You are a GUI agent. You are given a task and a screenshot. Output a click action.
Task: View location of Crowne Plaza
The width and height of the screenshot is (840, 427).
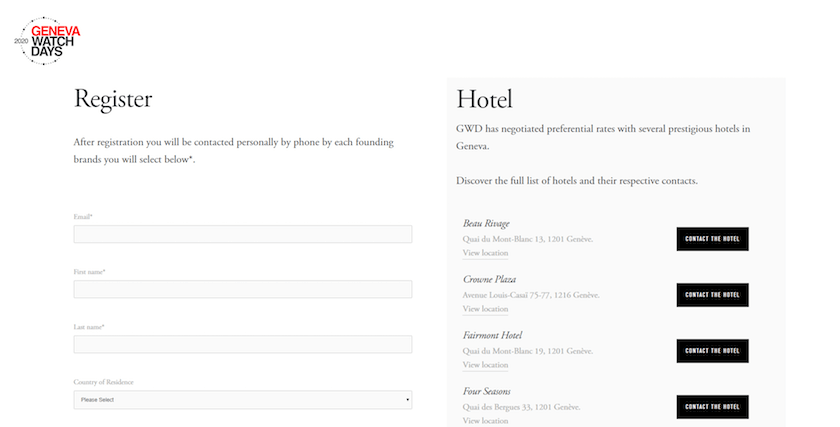[485, 309]
